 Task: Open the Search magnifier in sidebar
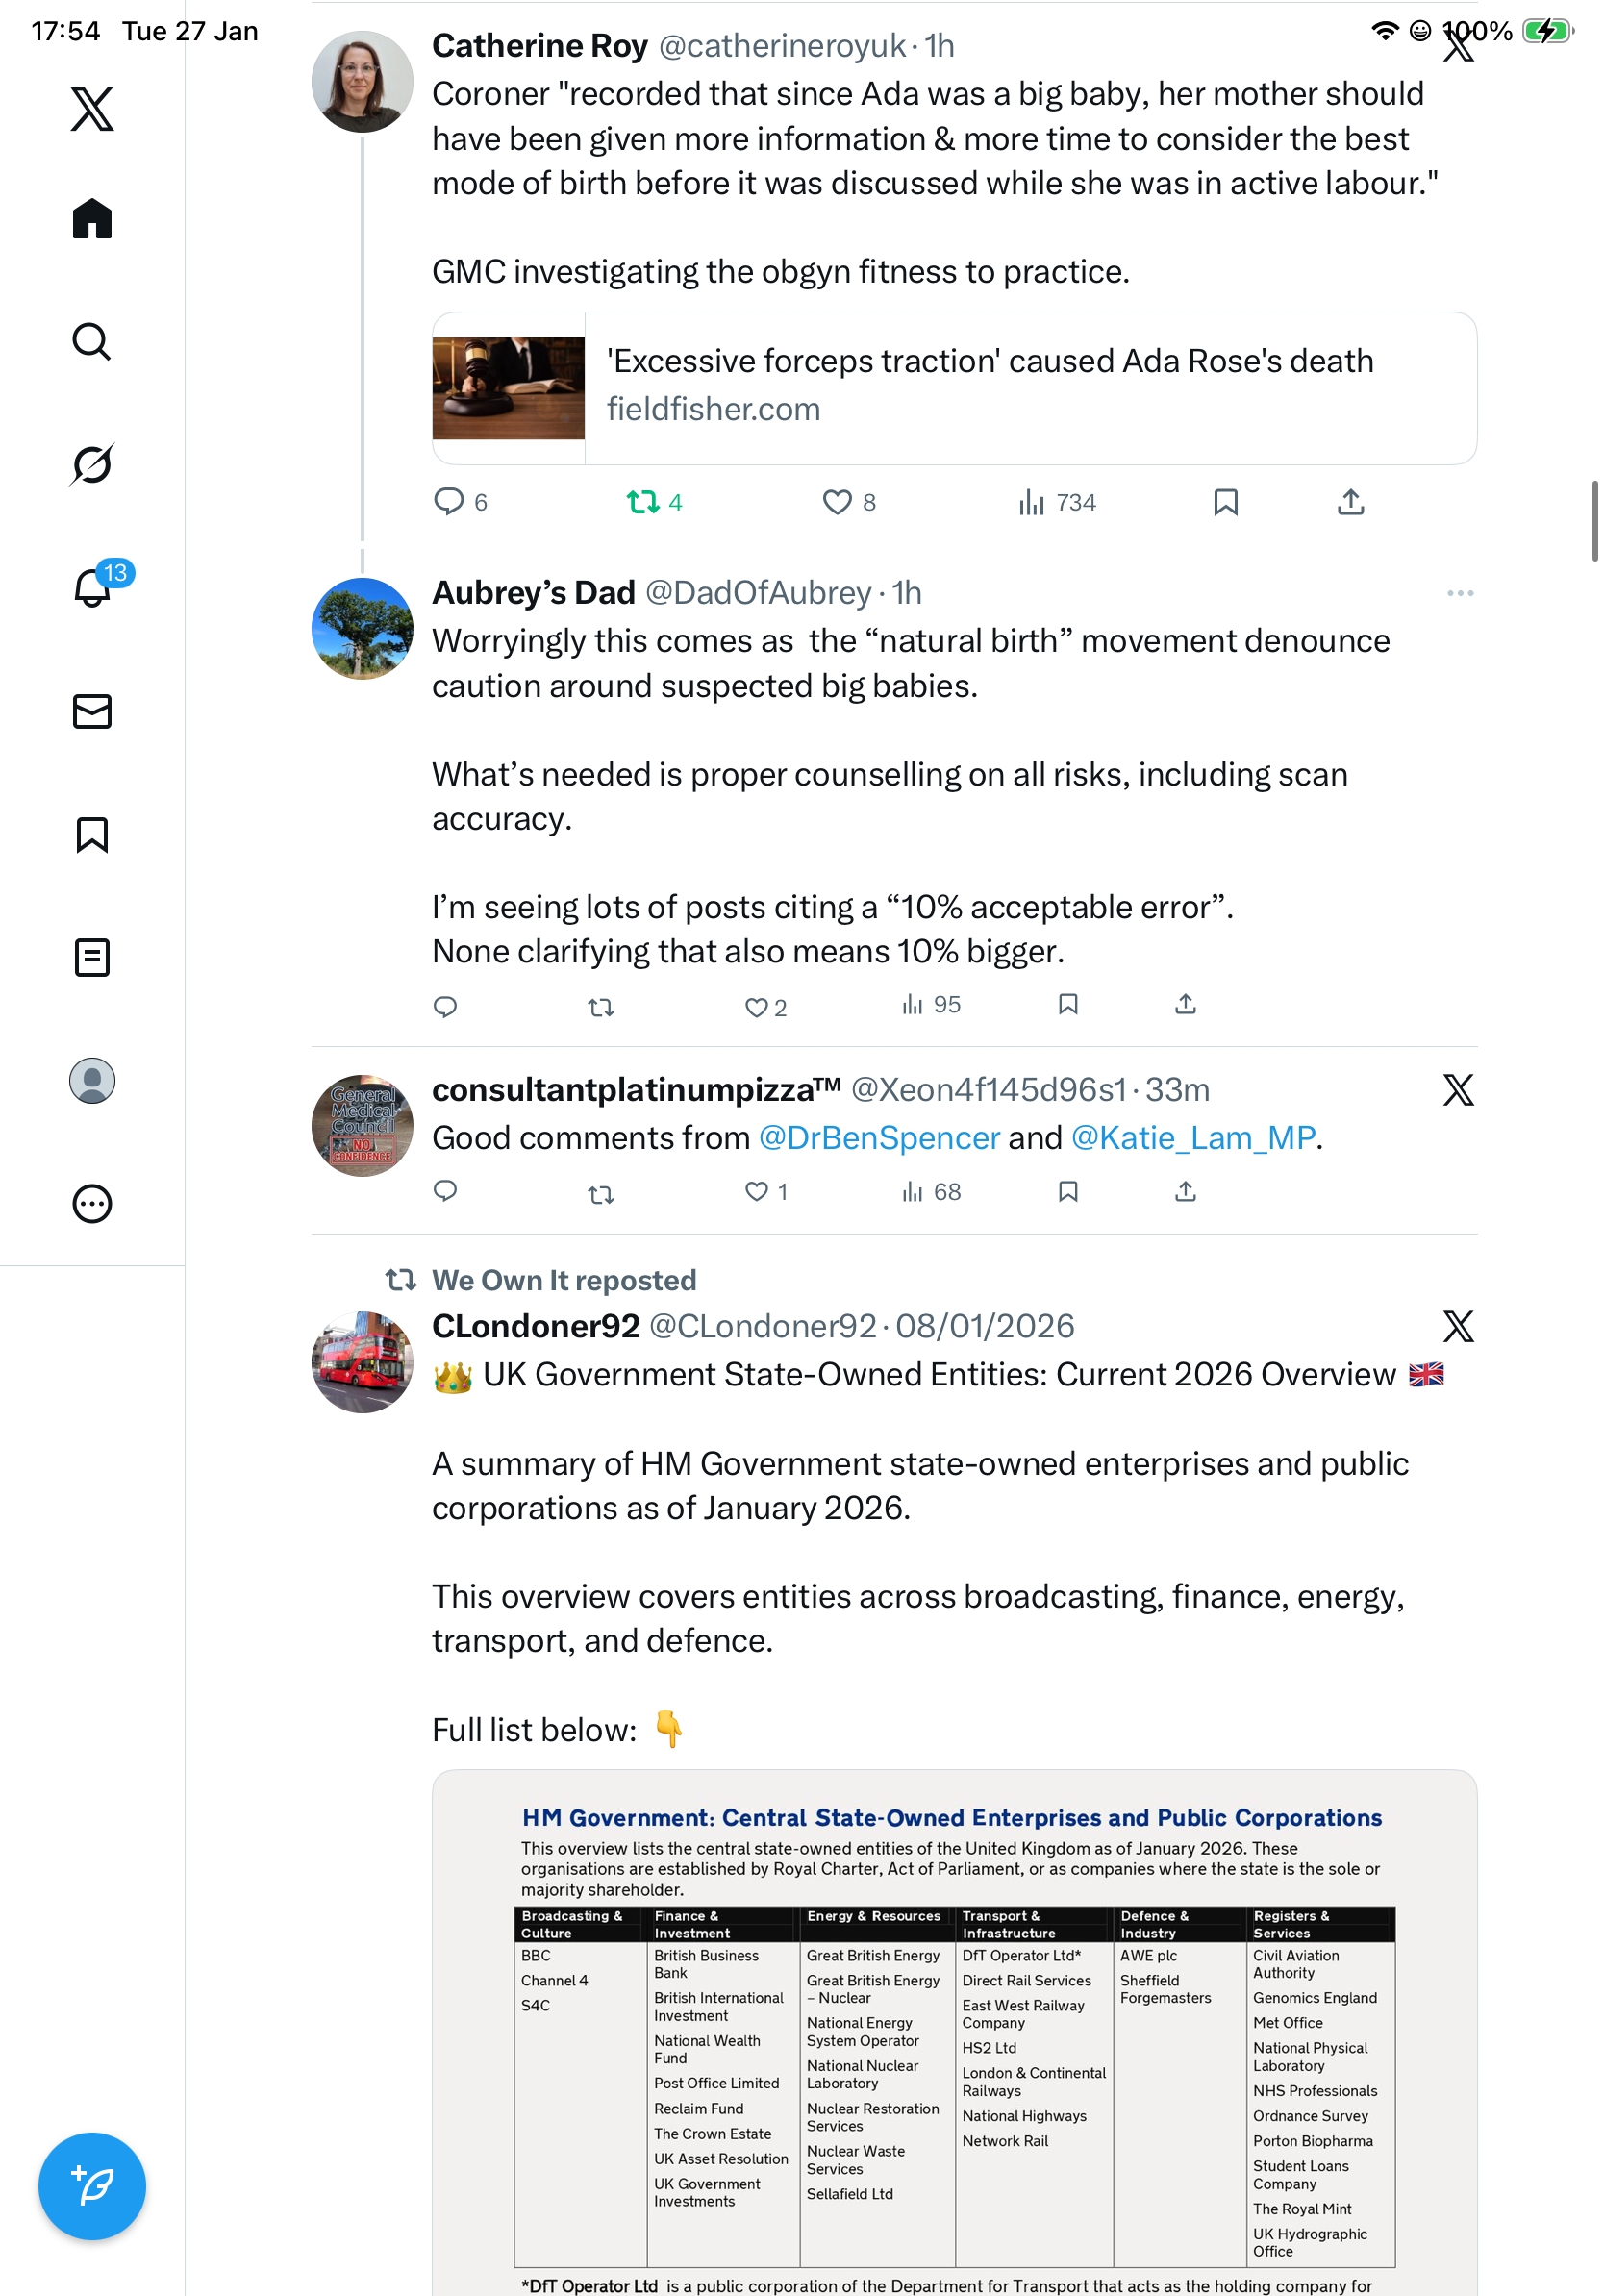click(x=92, y=341)
